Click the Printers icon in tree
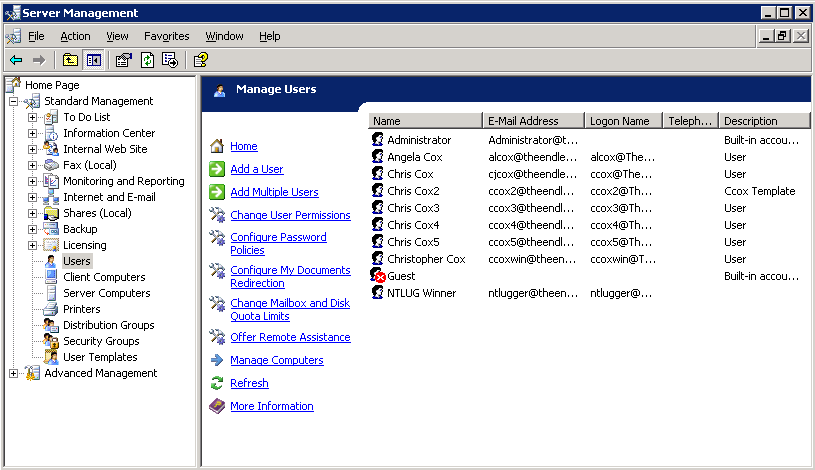815x470 pixels. pyautogui.click(x=51, y=309)
